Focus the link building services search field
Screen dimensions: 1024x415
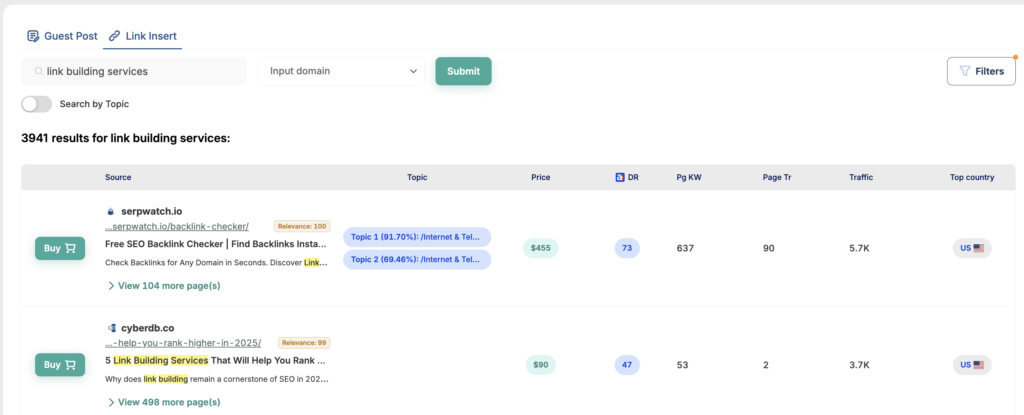click(134, 71)
